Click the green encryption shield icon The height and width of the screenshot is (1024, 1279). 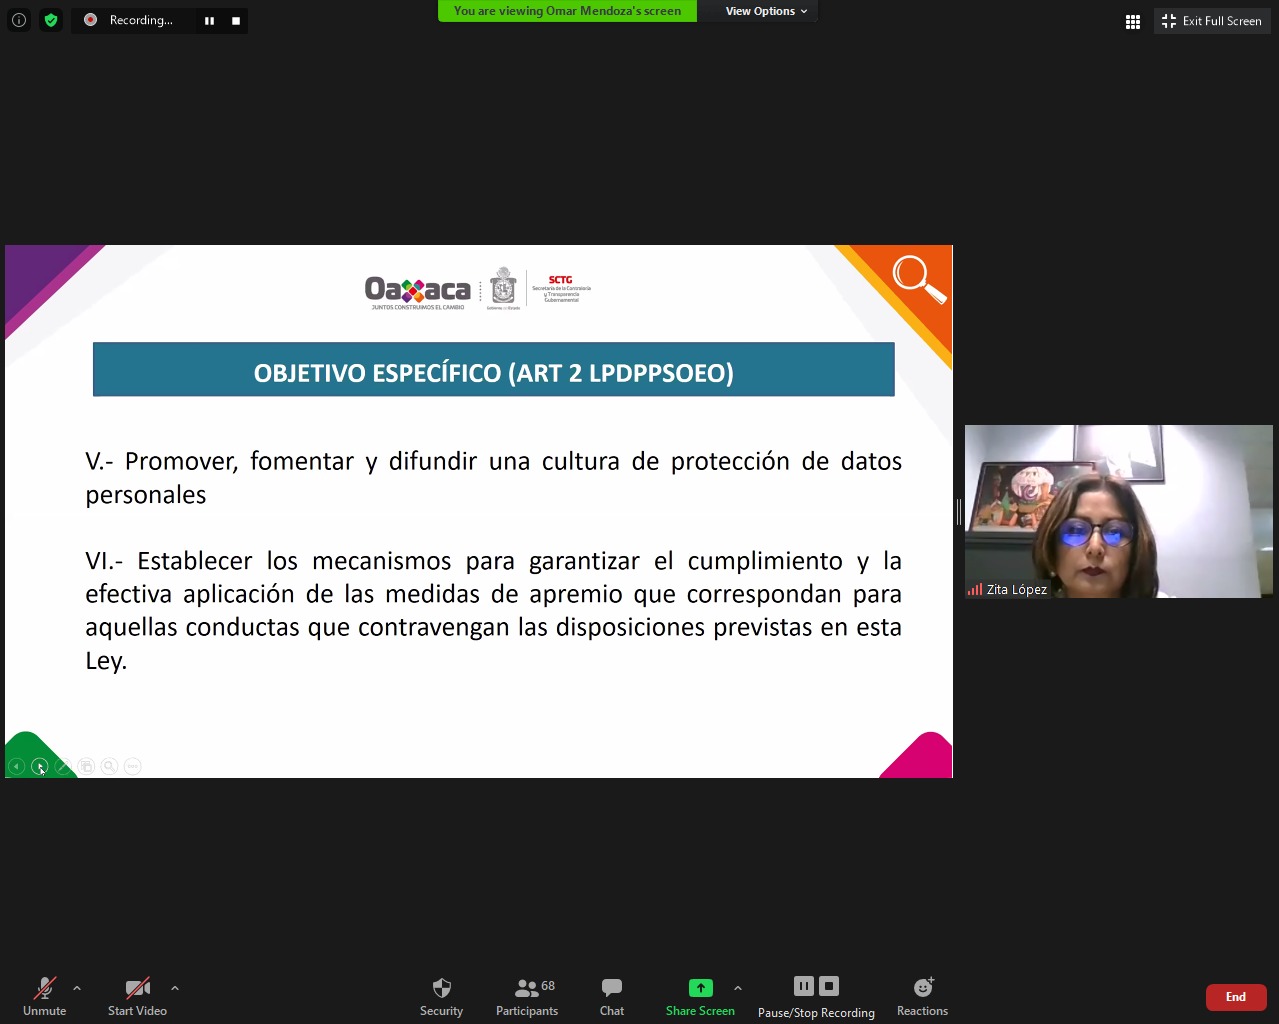click(x=51, y=20)
